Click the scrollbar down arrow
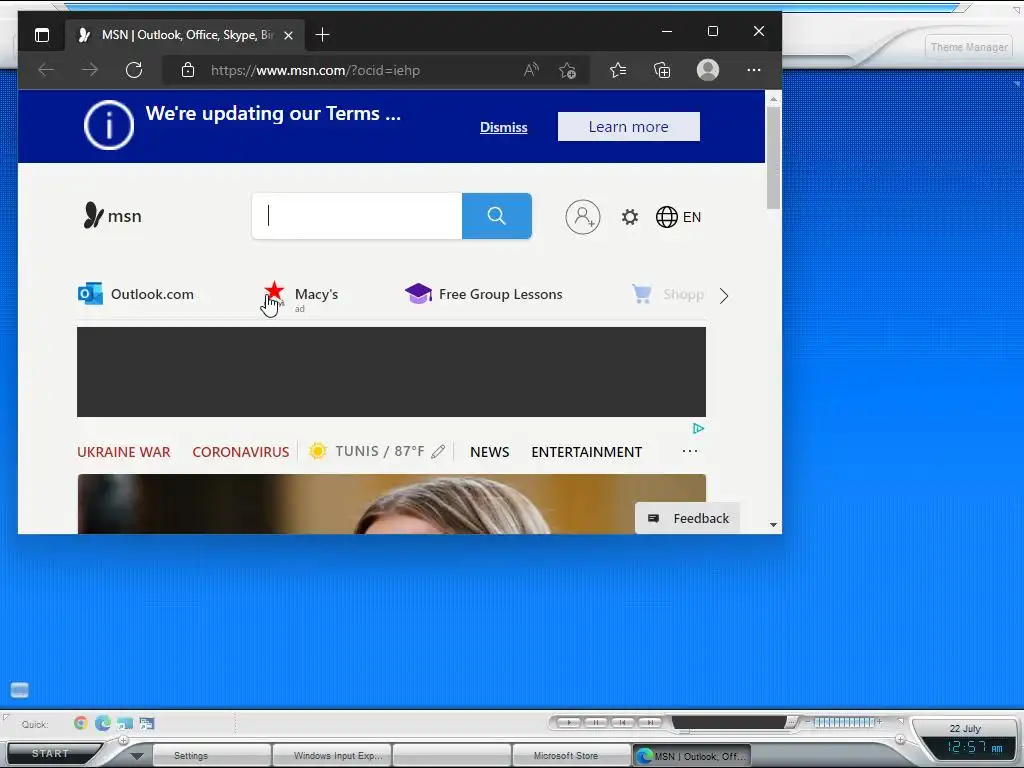 pos(773,525)
